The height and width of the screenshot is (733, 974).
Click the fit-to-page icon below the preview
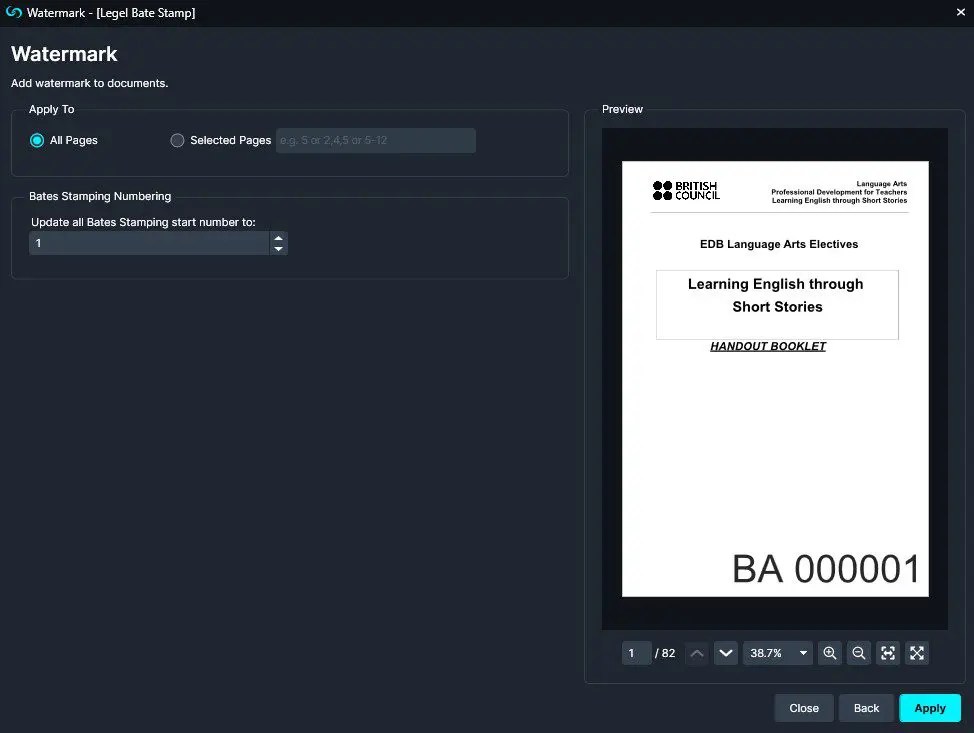[888, 653]
